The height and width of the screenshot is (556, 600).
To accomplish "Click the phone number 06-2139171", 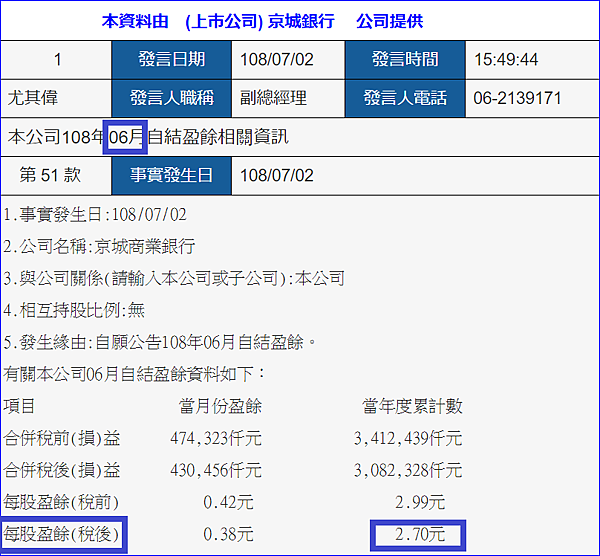I will click(517, 98).
